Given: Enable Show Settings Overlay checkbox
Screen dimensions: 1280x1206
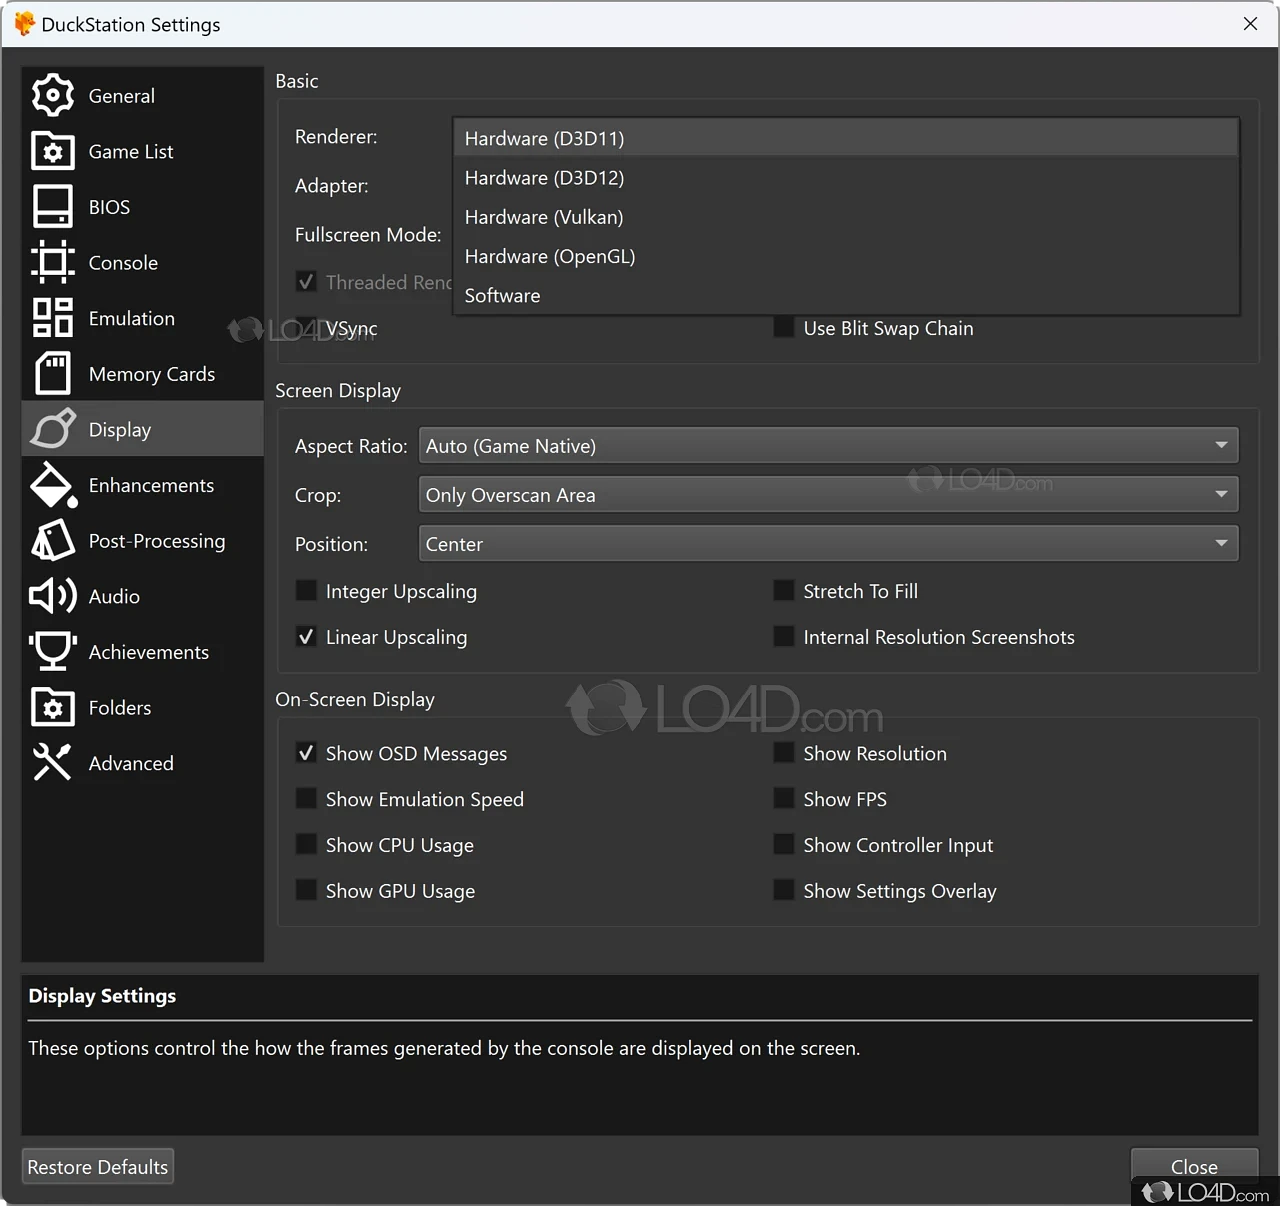Looking at the screenshot, I should coord(784,891).
